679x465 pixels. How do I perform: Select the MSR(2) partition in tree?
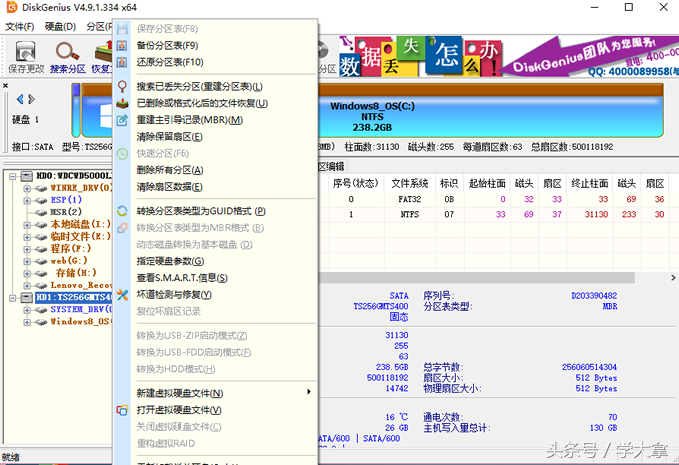pos(66,212)
